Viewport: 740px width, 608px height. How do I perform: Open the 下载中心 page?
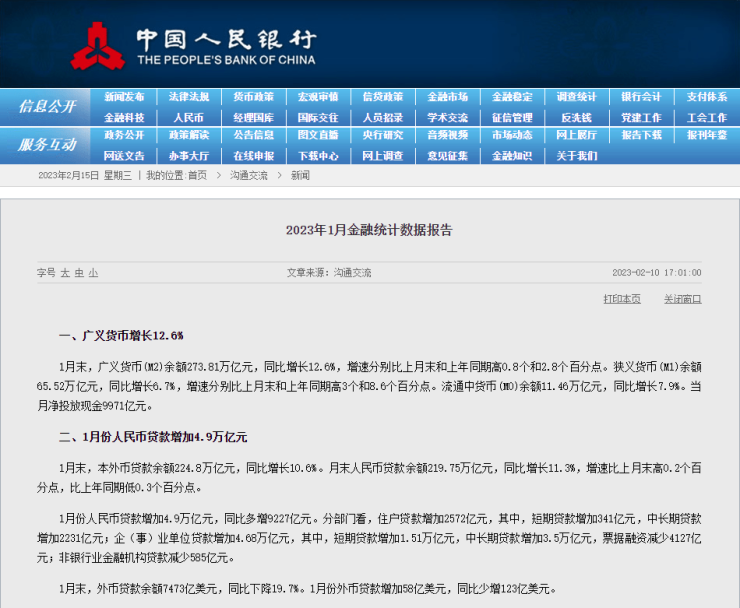tap(318, 156)
